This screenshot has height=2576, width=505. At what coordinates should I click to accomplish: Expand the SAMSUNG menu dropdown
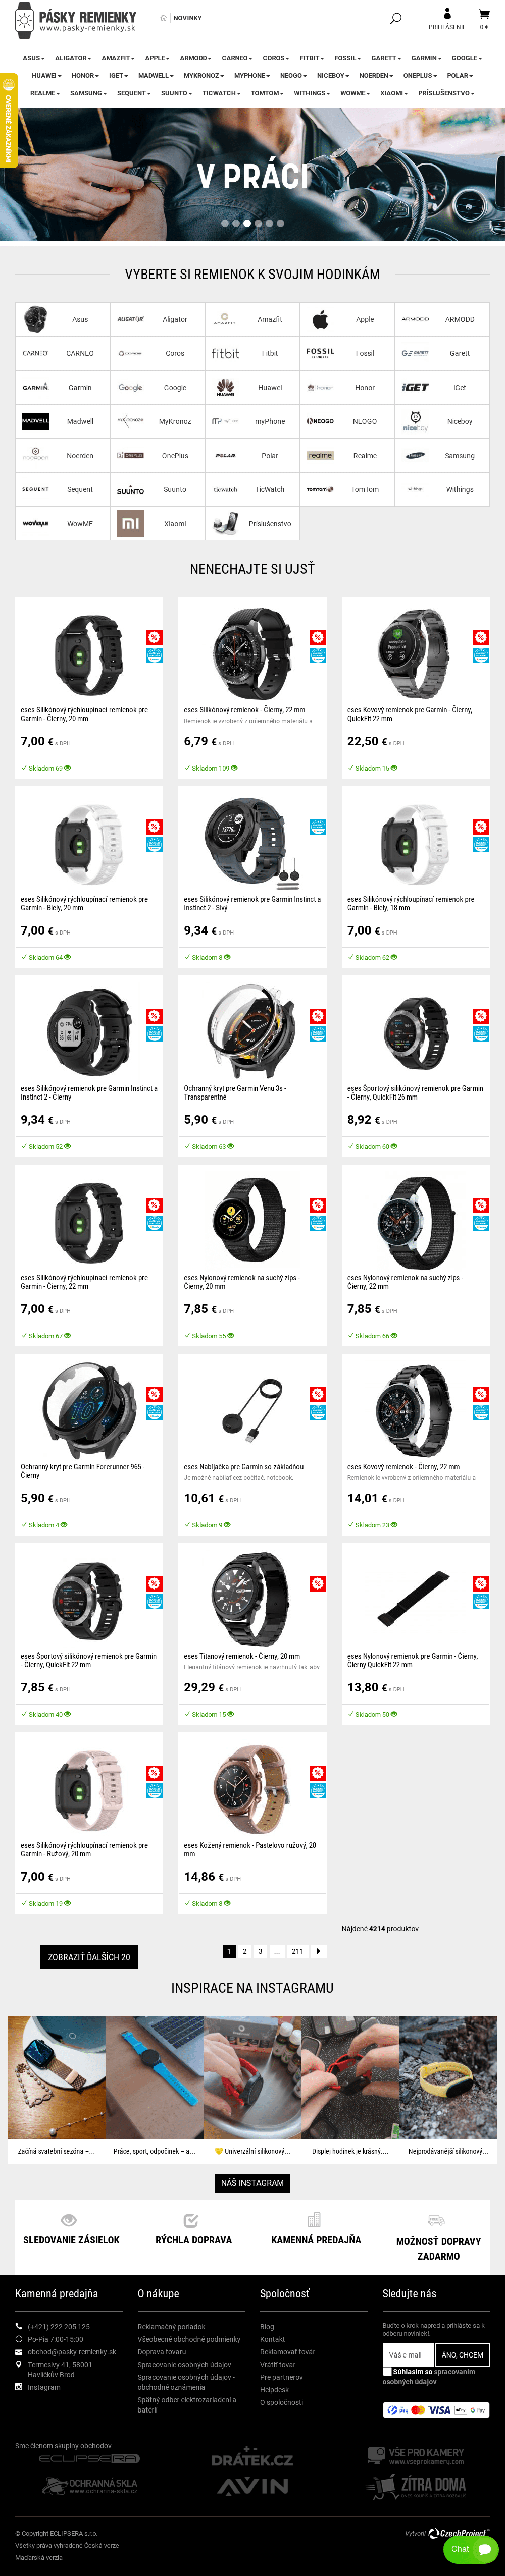click(x=88, y=93)
